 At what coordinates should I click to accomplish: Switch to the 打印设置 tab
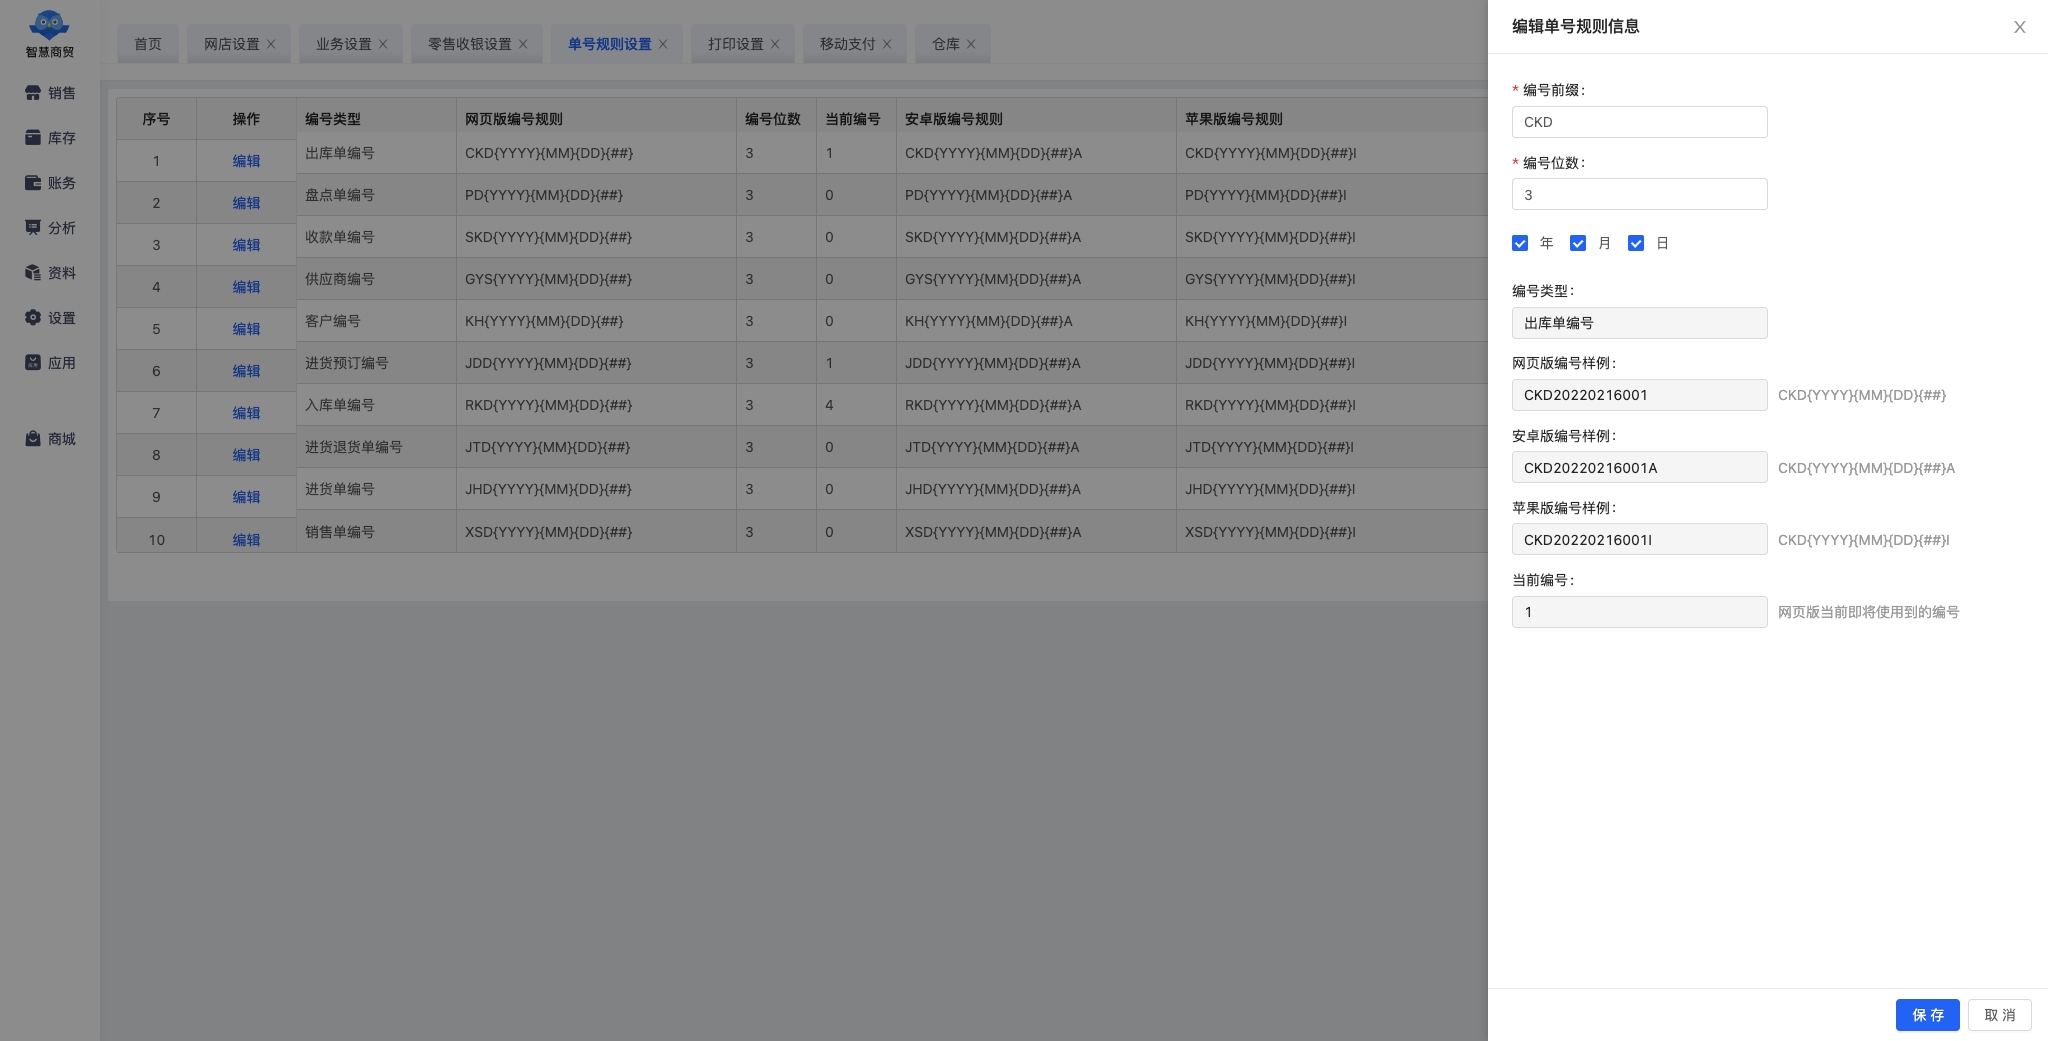coord(735,44)
